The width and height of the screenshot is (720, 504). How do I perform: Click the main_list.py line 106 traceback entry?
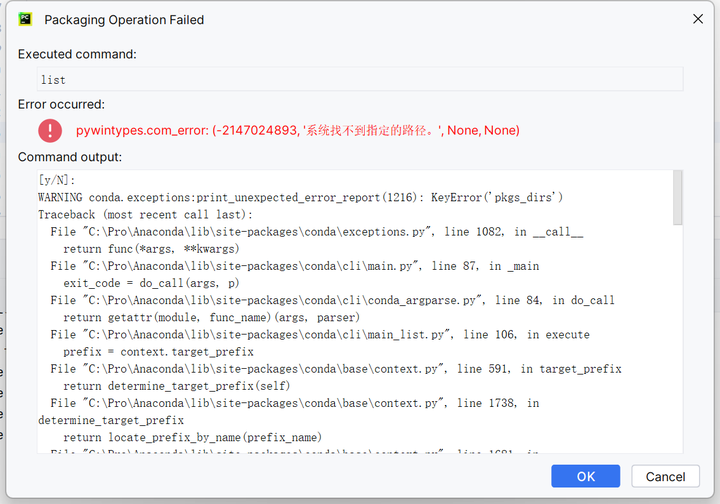point(320,335)
